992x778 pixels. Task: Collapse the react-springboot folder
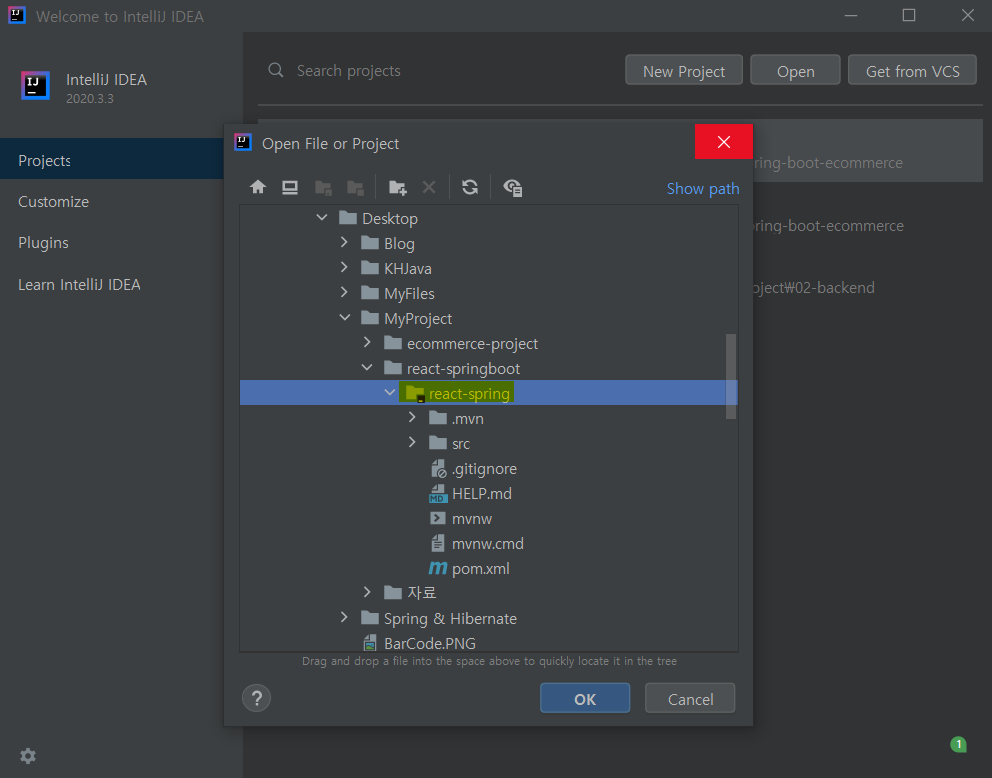367,367
